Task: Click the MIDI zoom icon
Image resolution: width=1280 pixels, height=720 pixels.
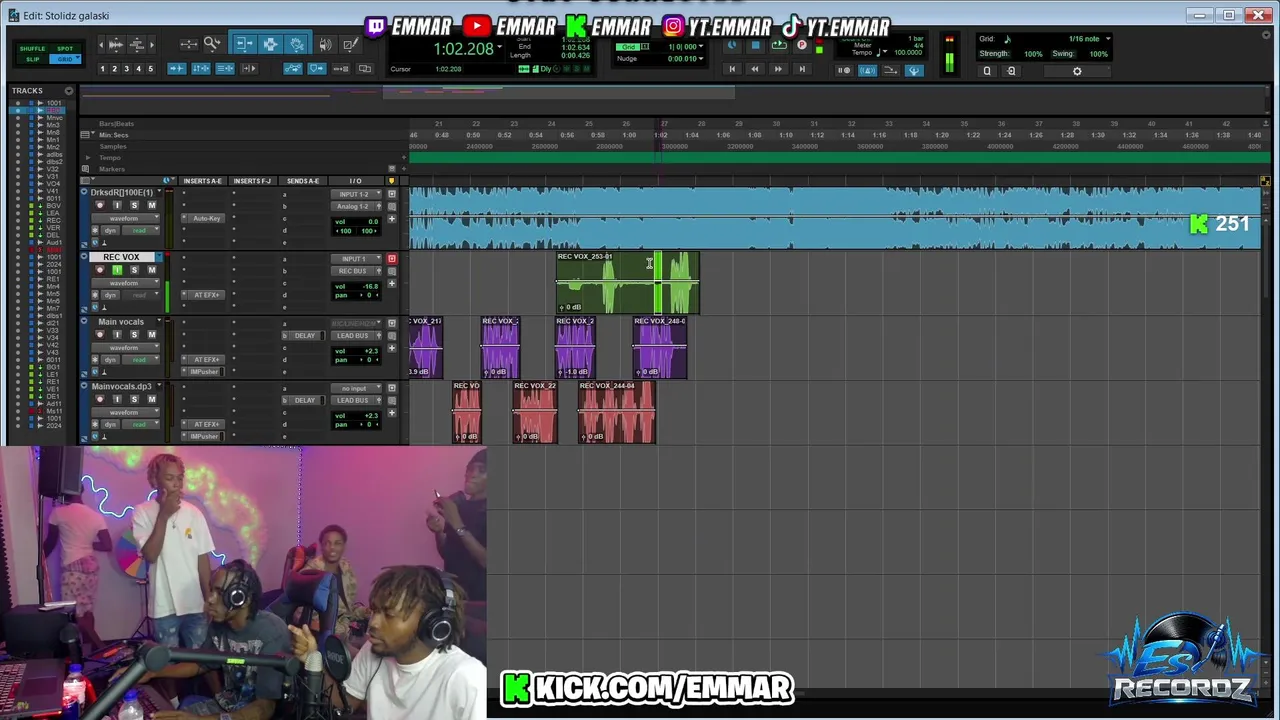Action: tap(137, 45)
